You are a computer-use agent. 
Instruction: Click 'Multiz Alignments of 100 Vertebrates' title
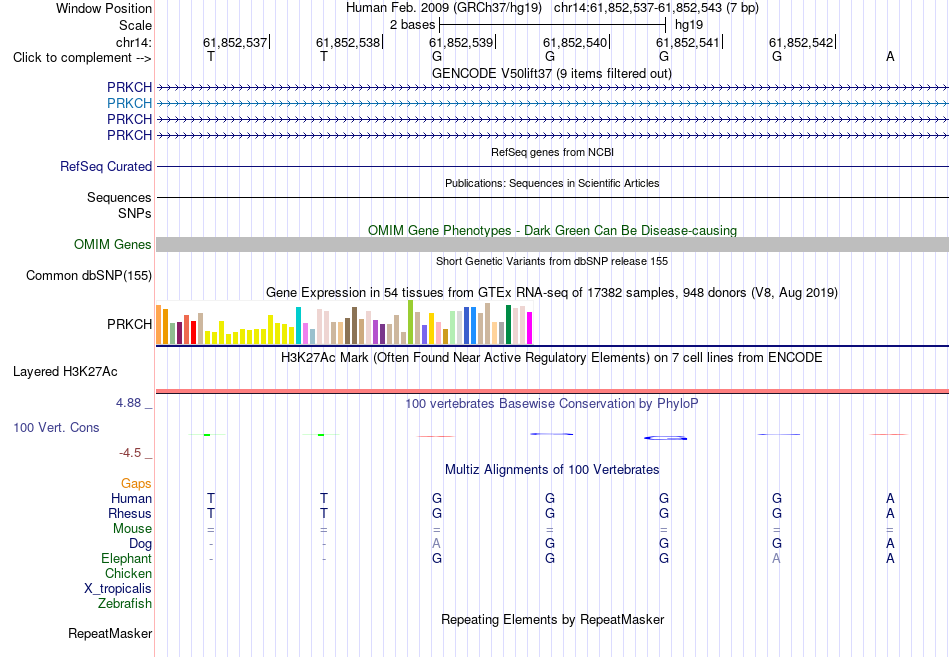pos(552,470)
